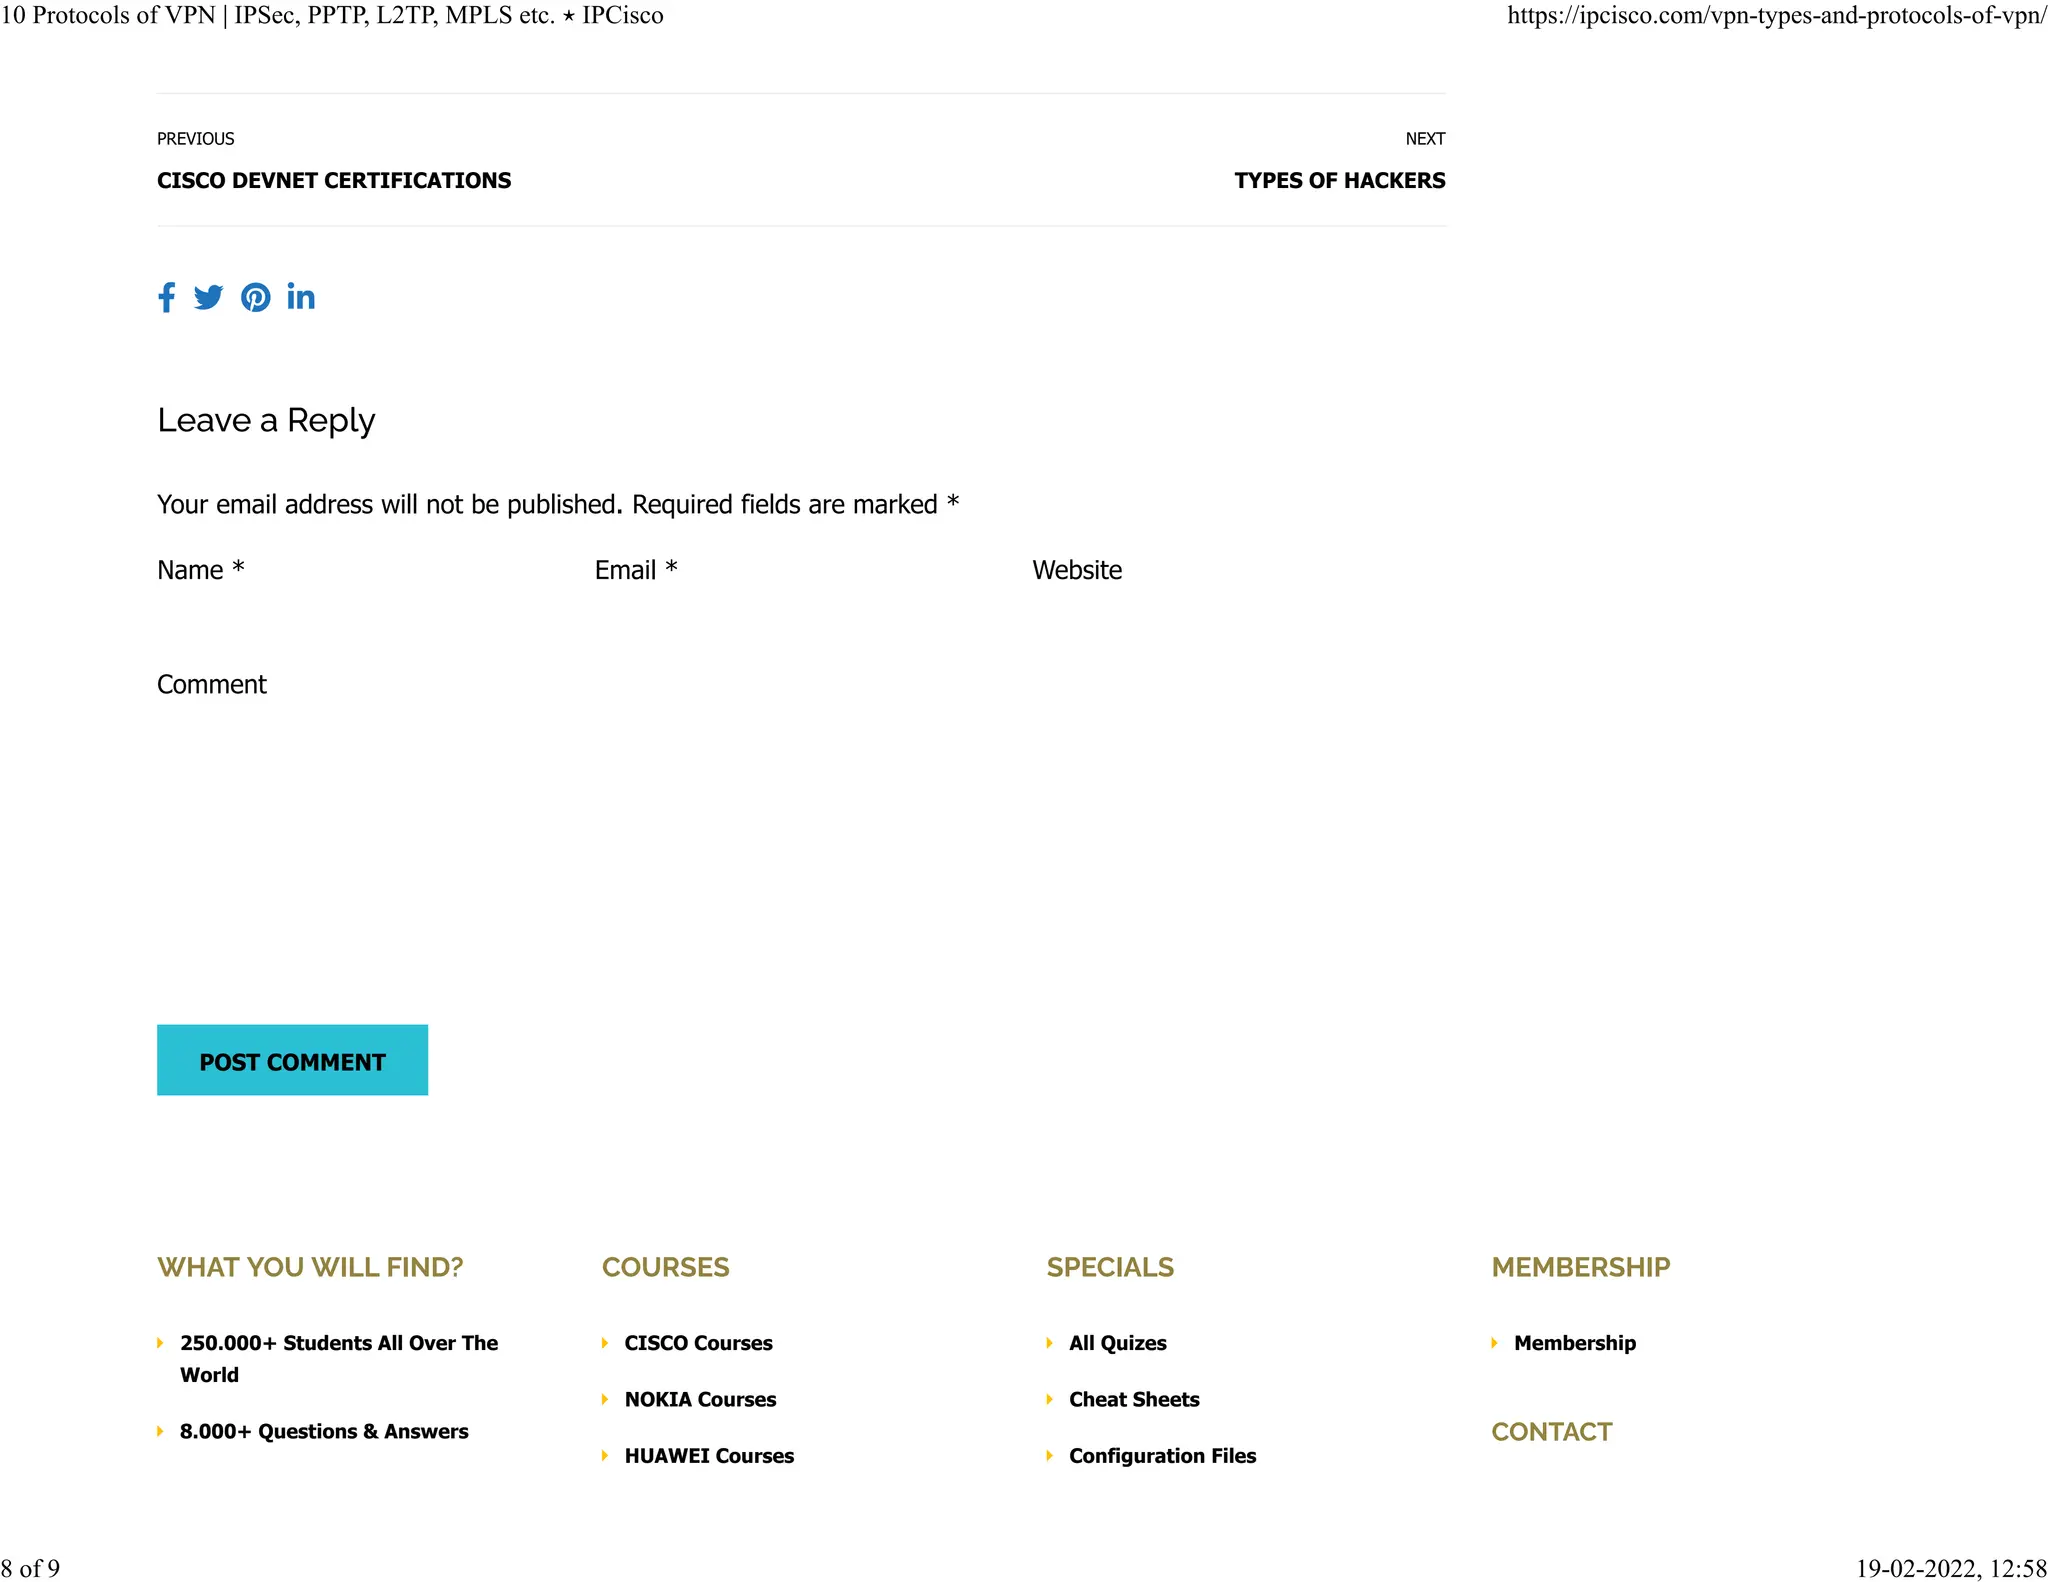Open CISCO Courses link
Screen dimensions: 2048x1582
(698, 1343)
